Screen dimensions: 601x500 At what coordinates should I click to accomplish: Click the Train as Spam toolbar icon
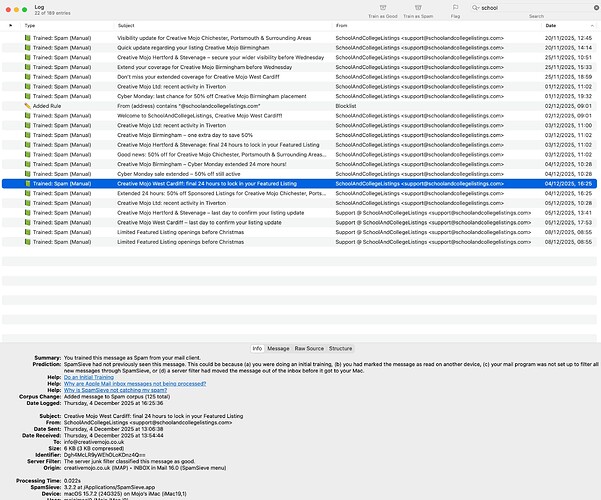coord(418,8)
